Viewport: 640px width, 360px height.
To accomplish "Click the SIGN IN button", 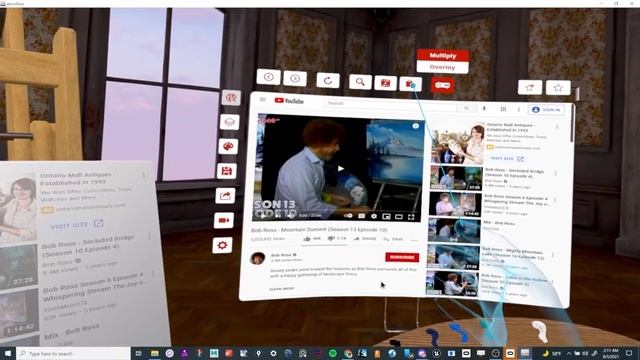I will click(547, 110).
